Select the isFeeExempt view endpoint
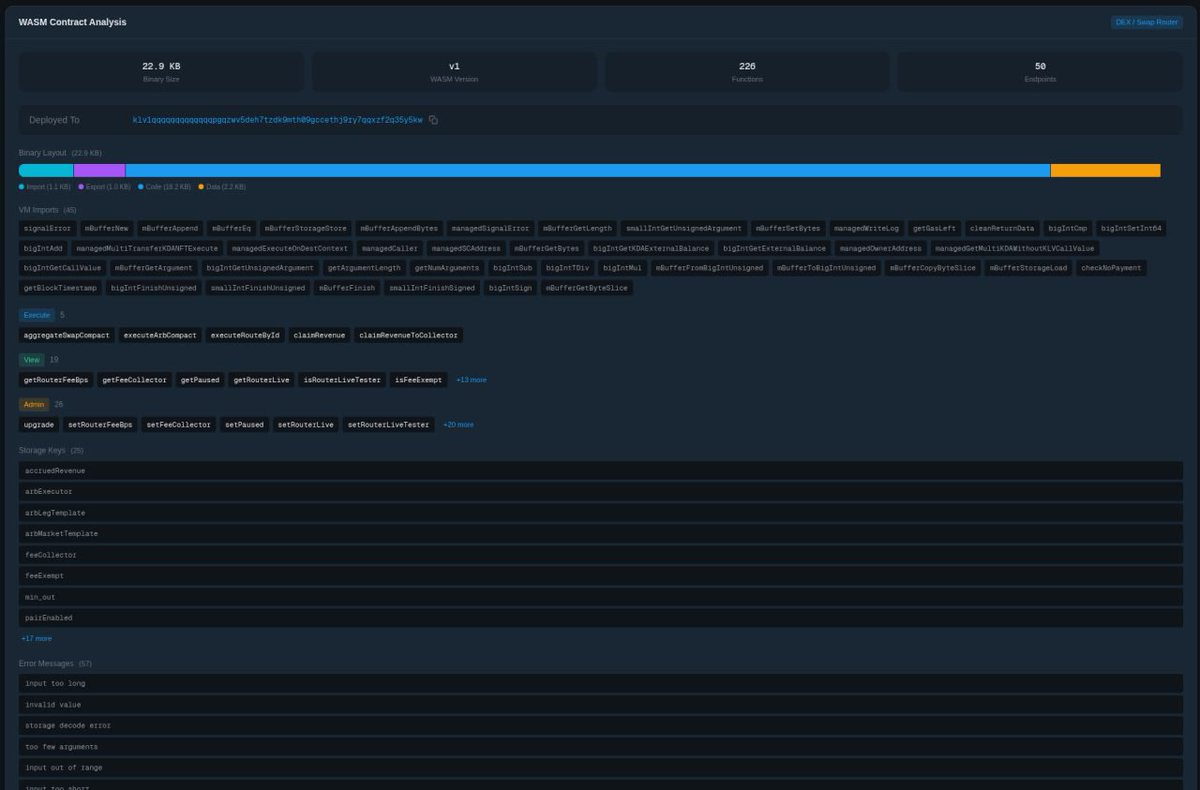The height and width of the screenshot is (790, 1200). (x=419, y=380)
